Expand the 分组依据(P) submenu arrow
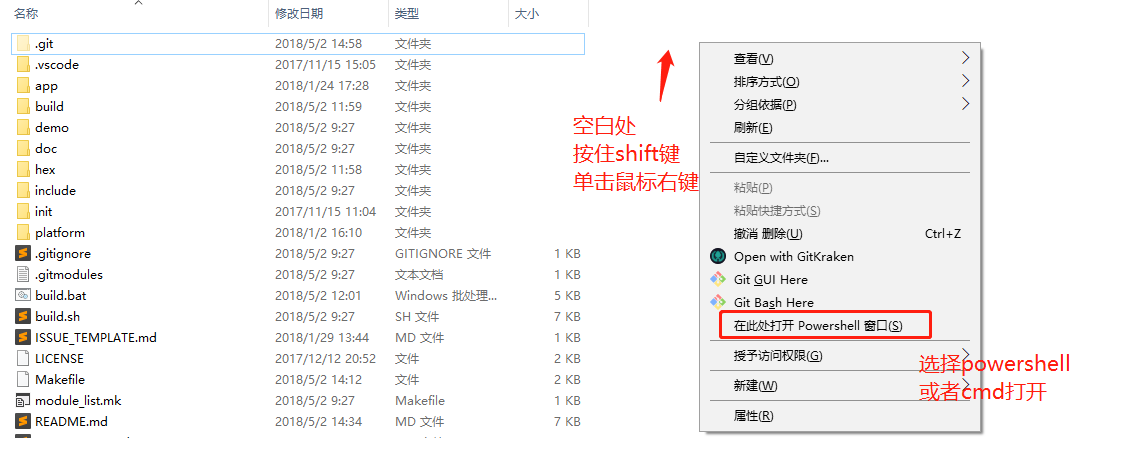This screenshot has width=1130, height=461. pos(966,104)
